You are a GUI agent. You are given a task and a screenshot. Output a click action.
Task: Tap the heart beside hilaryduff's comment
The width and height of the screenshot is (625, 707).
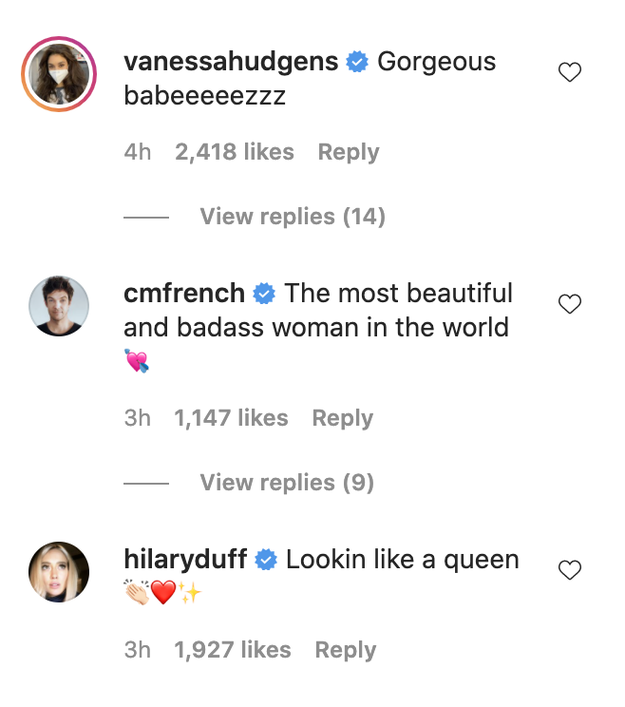coord(569,570)
